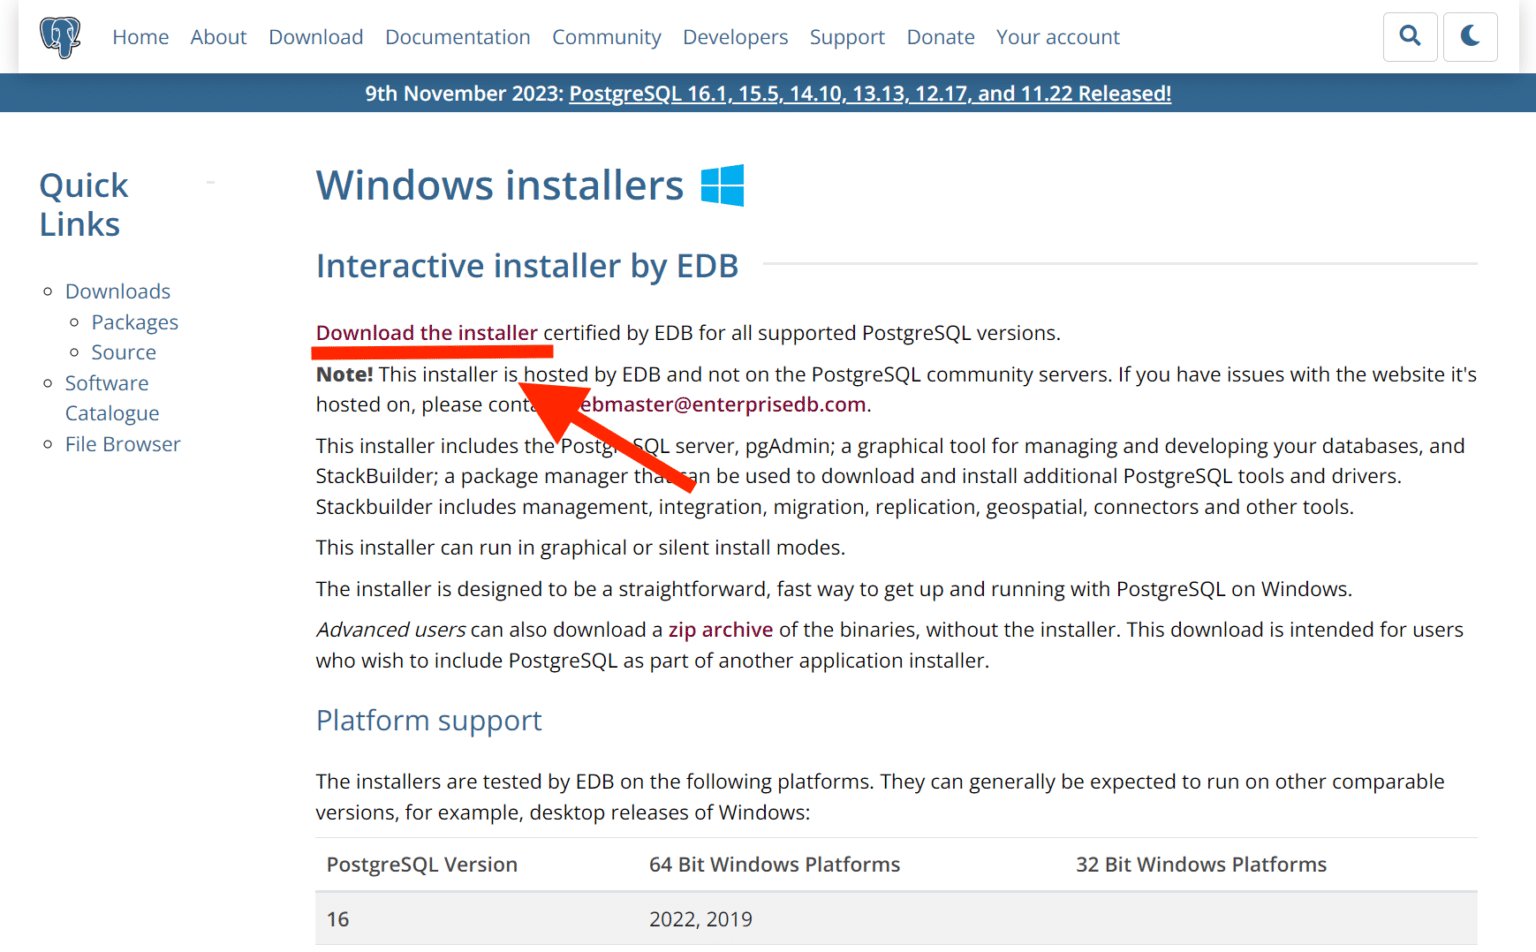The width and height of the screenshot is (1536, 952).
Task: Open the Home menu item
Action: [x=140, y=37]
